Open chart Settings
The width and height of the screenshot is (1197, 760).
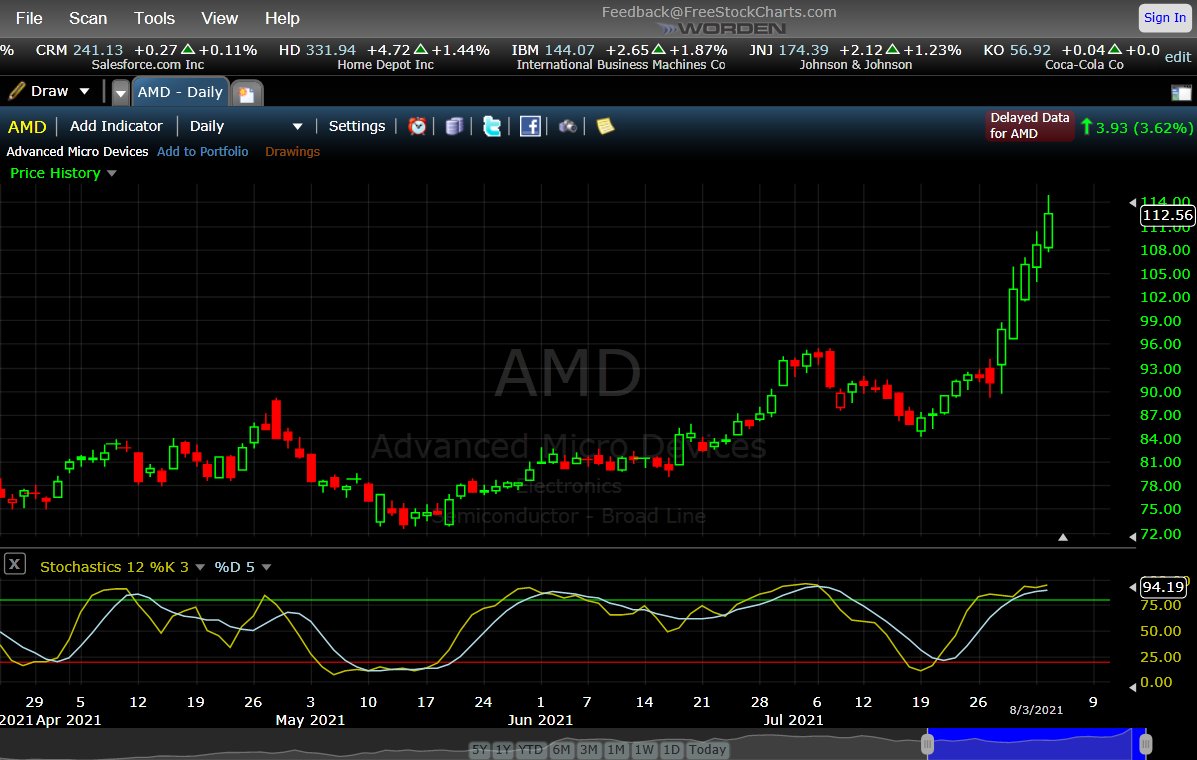[x=357, y=126]
